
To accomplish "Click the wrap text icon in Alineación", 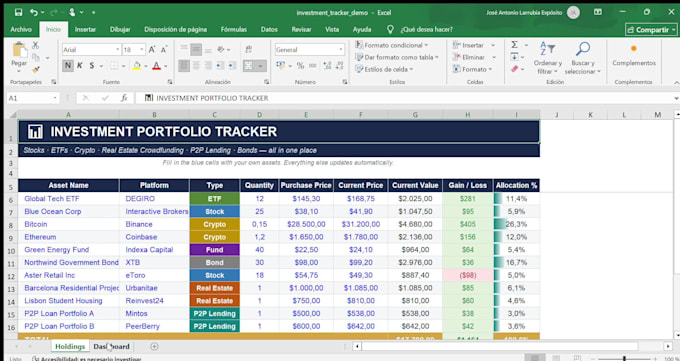I will 249,49.
